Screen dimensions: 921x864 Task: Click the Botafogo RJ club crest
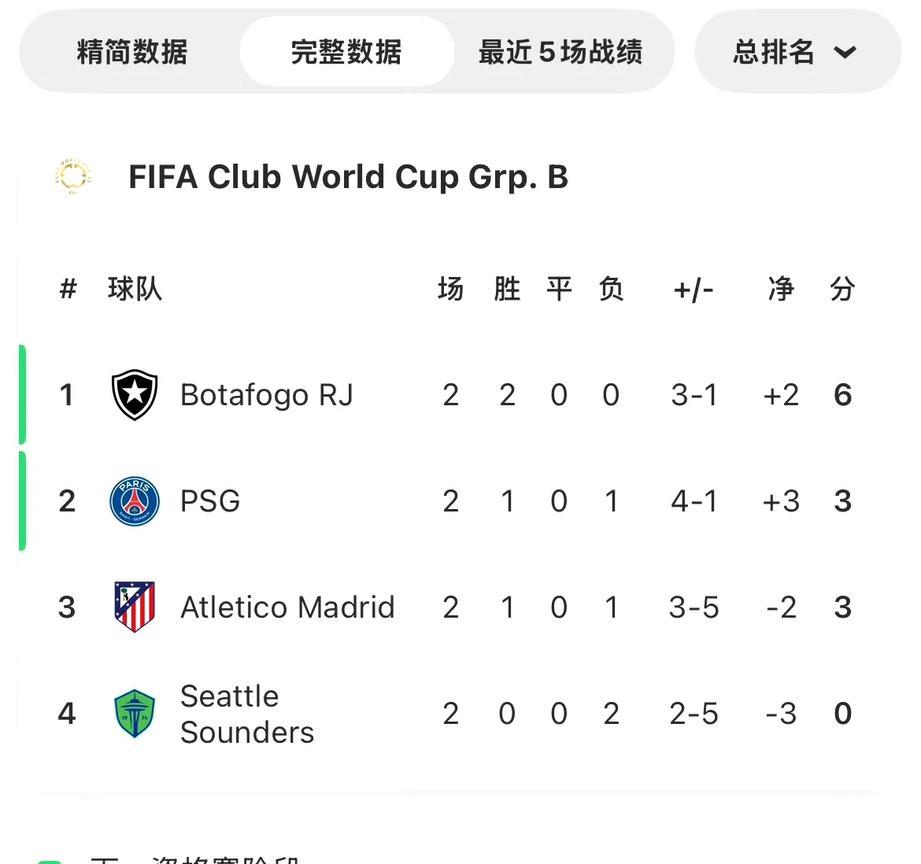(135, 395)
